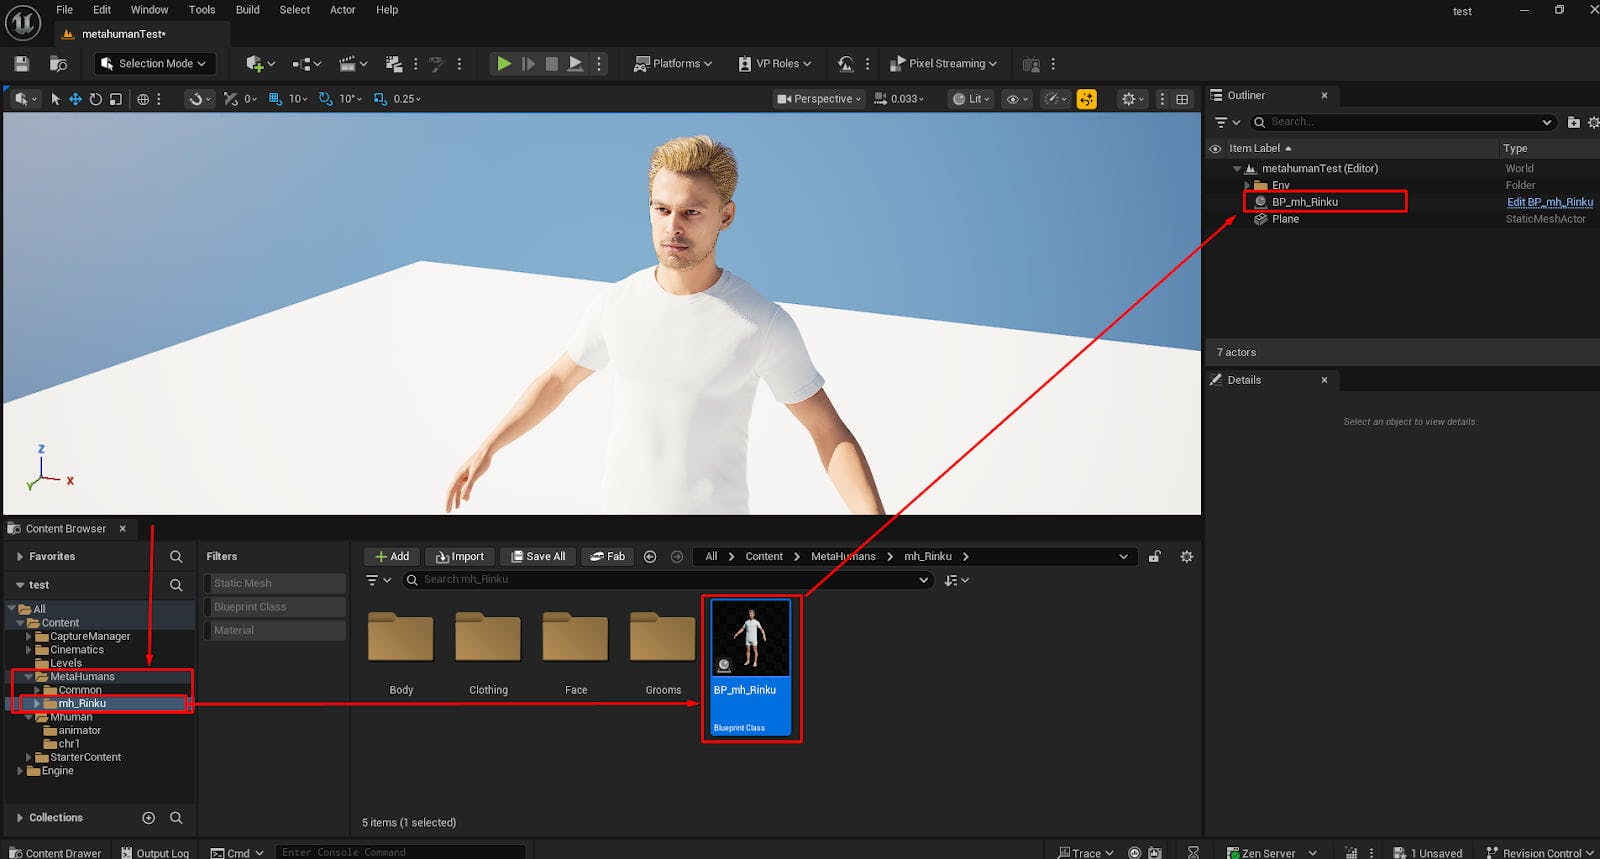Toggle scale snapping icon
The image size is (1600, 859).
380,99
